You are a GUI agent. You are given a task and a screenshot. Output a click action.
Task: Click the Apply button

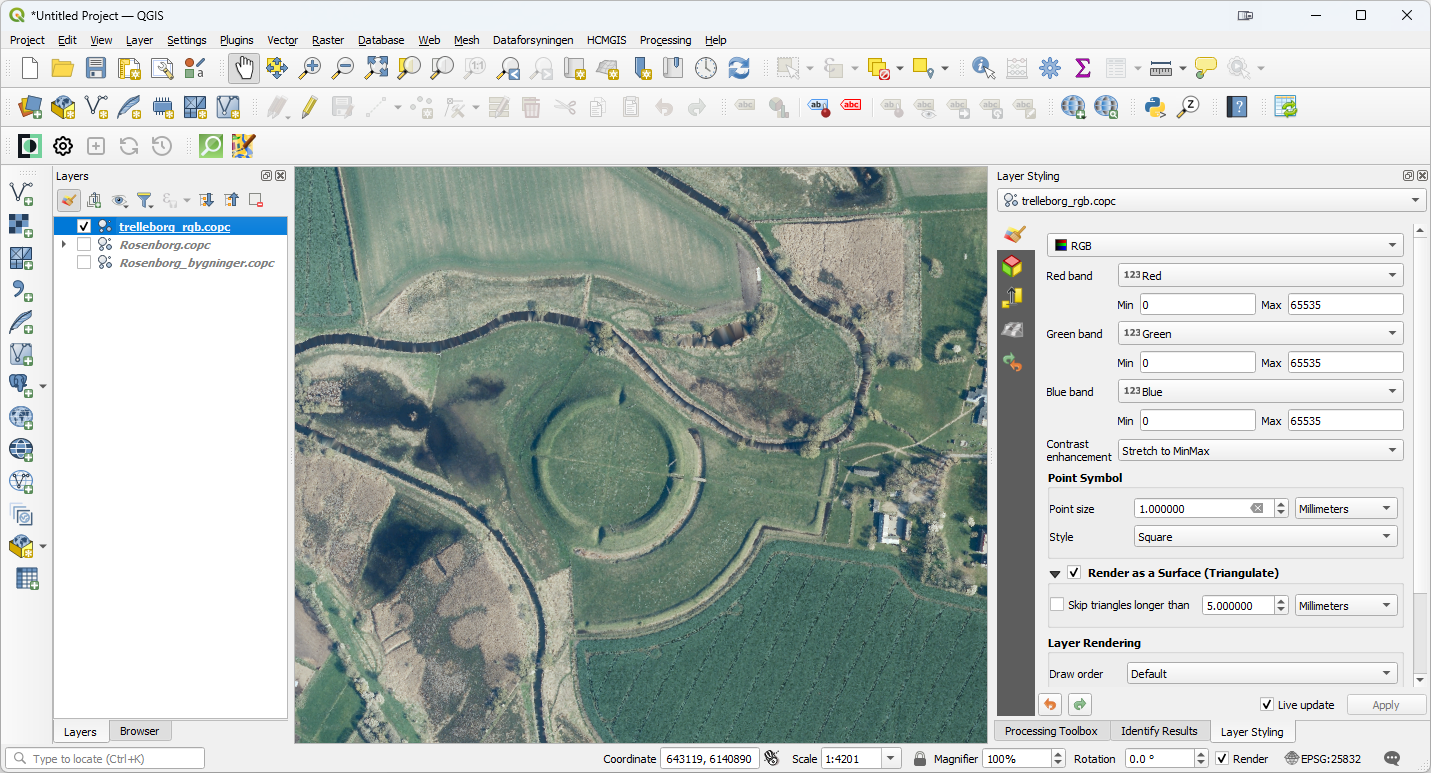click(x=1385, y=705)
